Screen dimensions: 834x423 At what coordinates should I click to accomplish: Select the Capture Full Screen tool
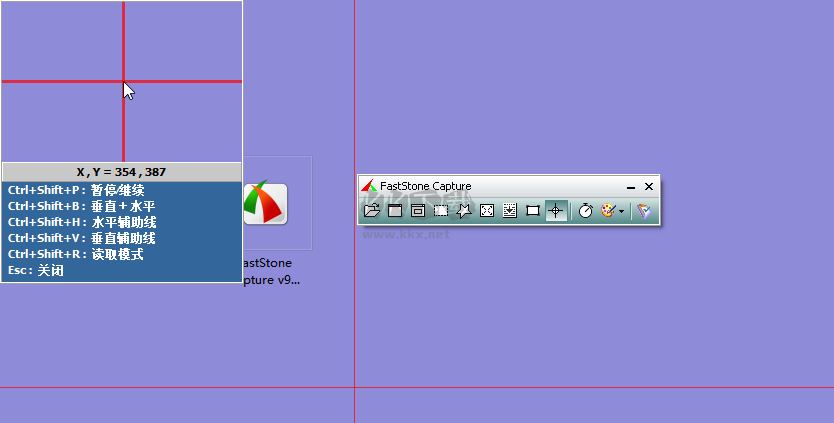tap(487, 211)
